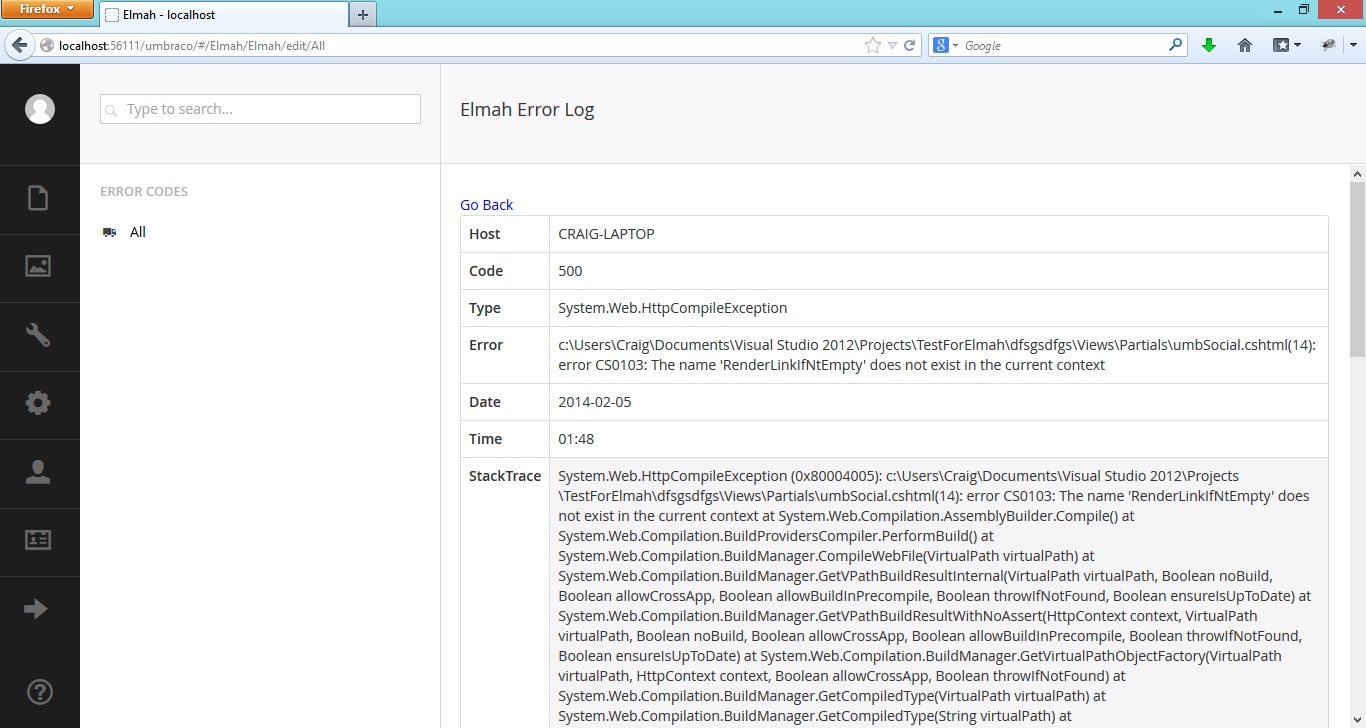Click the CRAIG-LAPTOP host value
Image resolution: width=1366 pixels, height=728 pixels.
coord(606,234)
